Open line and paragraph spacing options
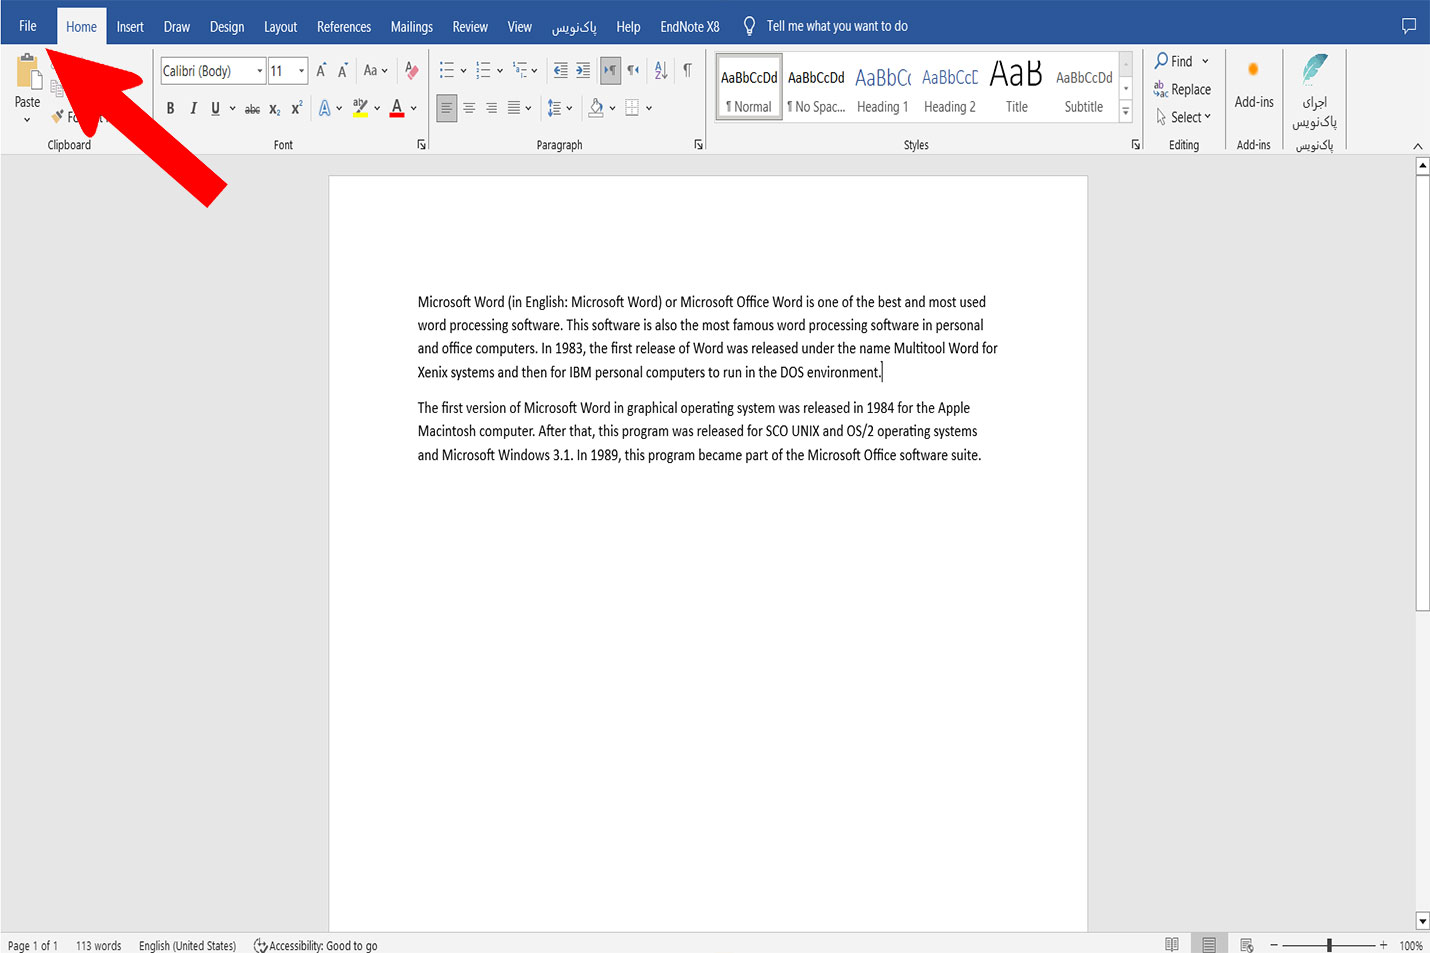1430x953 pixels. coord(554,108)
